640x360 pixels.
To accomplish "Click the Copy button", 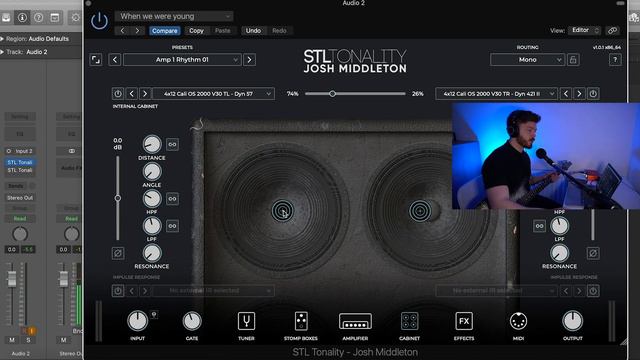I will coord(196,31).
